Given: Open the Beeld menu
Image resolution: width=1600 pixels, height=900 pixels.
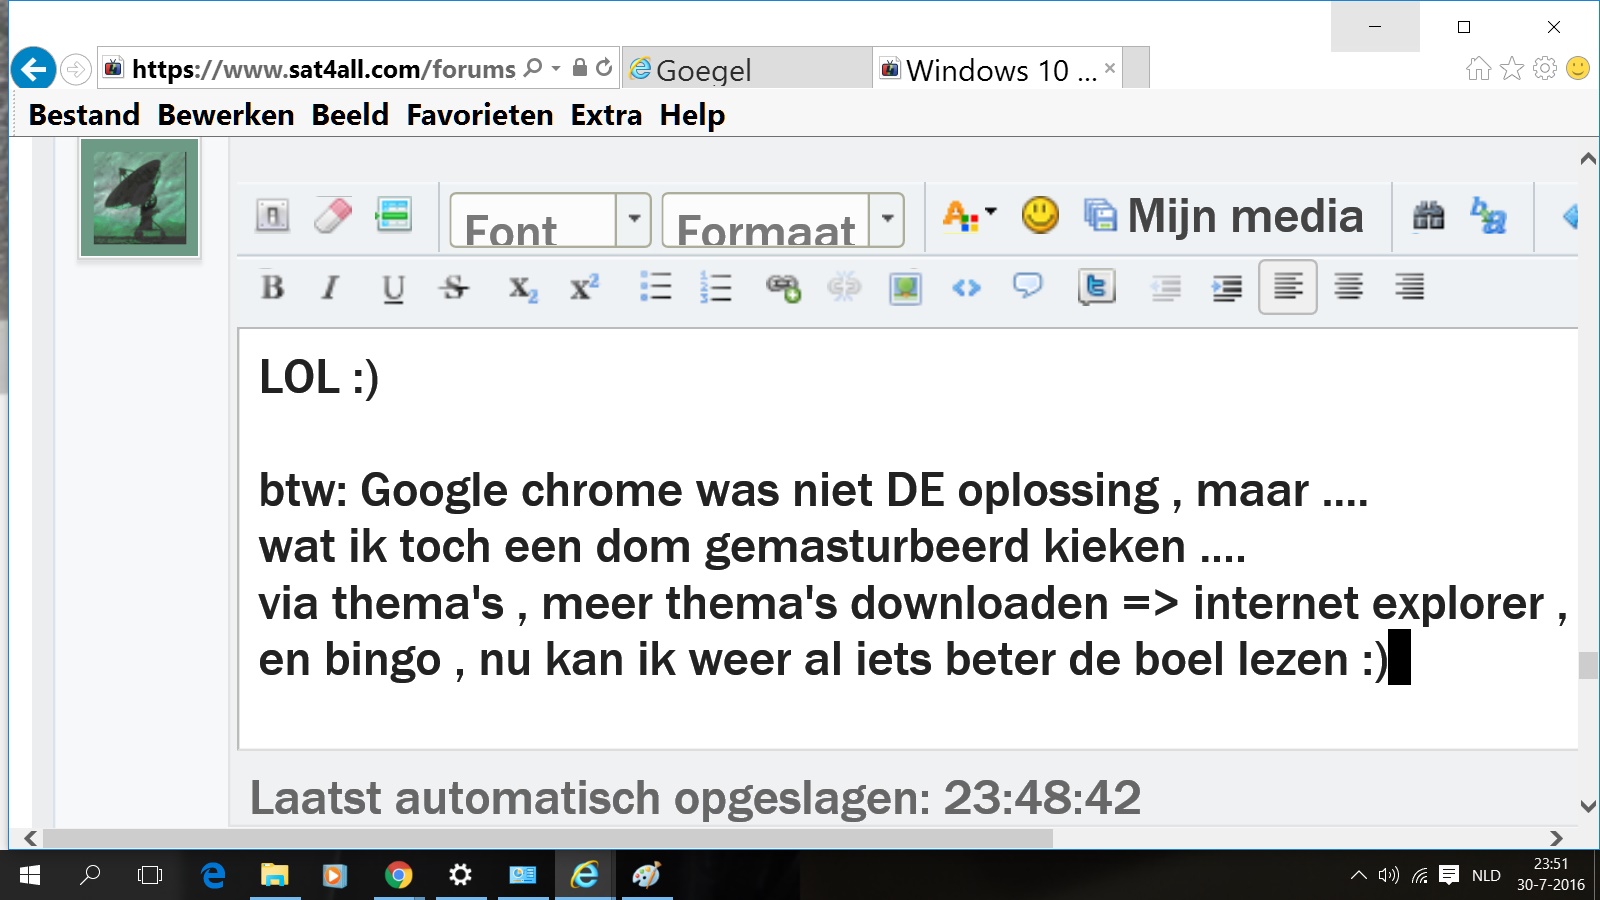Looking at the screenshot, I should point(350,115).
